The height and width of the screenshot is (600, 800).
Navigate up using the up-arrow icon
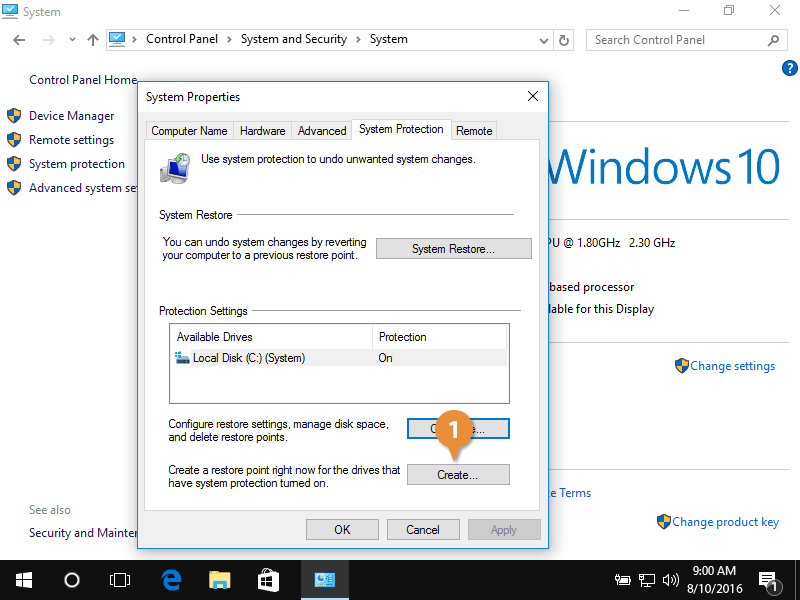point(92,39)
